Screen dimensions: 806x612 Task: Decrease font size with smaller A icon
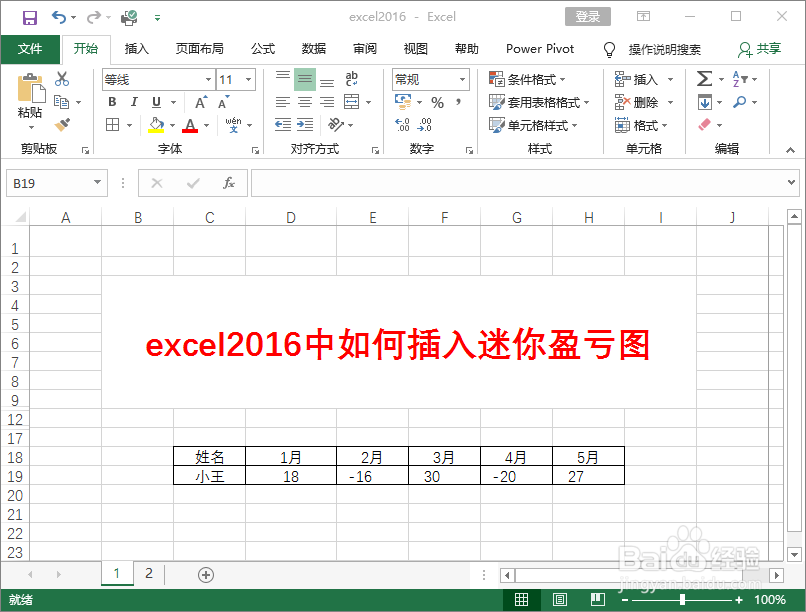click(x=223, y=102)
